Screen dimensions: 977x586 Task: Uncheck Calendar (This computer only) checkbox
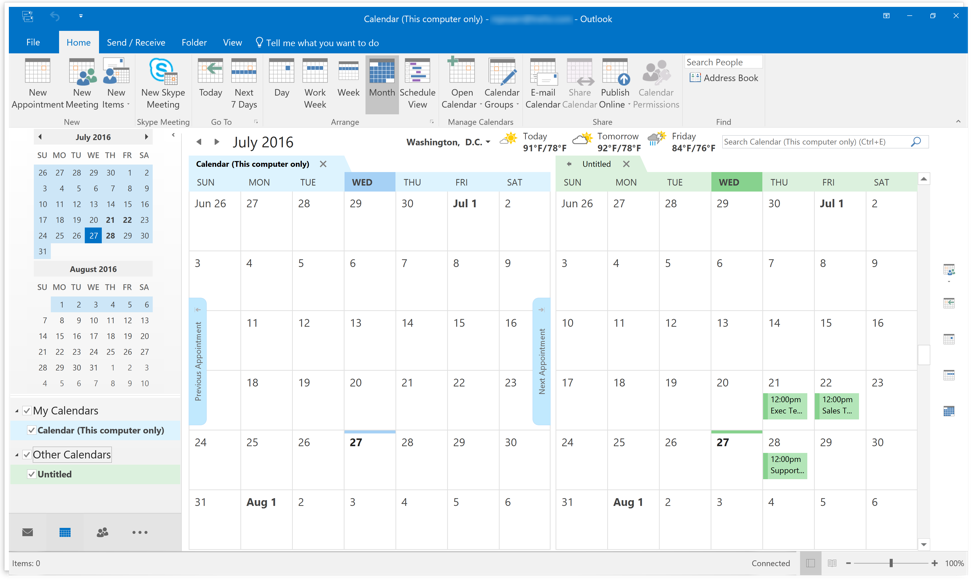31,430
